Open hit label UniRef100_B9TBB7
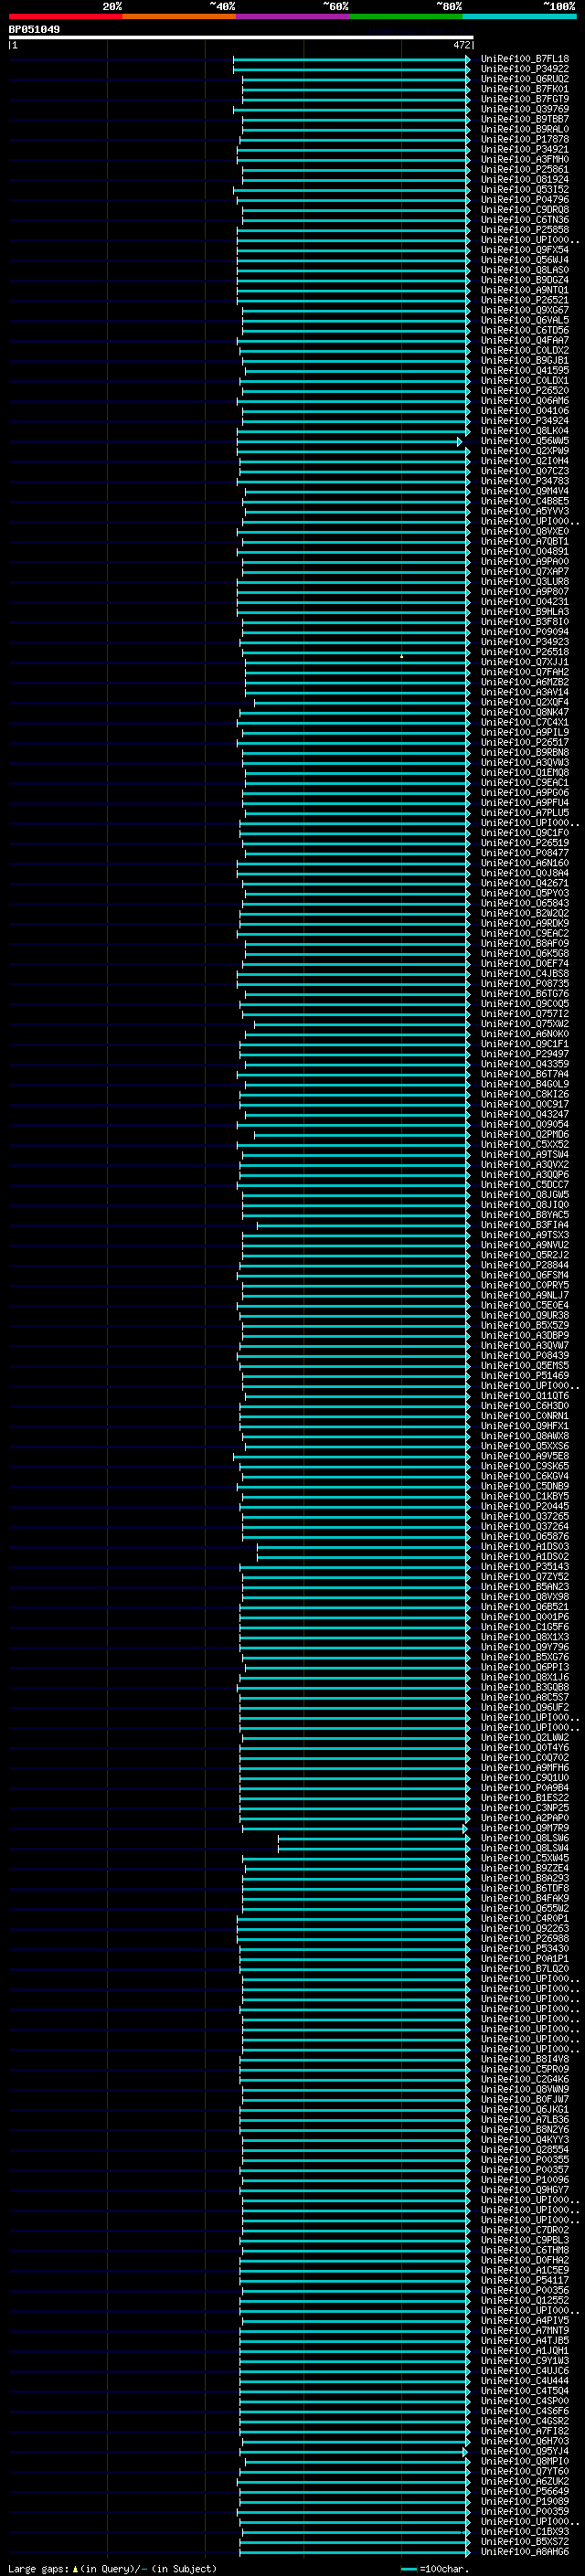The image size is (585, 2576). [524, 119]
